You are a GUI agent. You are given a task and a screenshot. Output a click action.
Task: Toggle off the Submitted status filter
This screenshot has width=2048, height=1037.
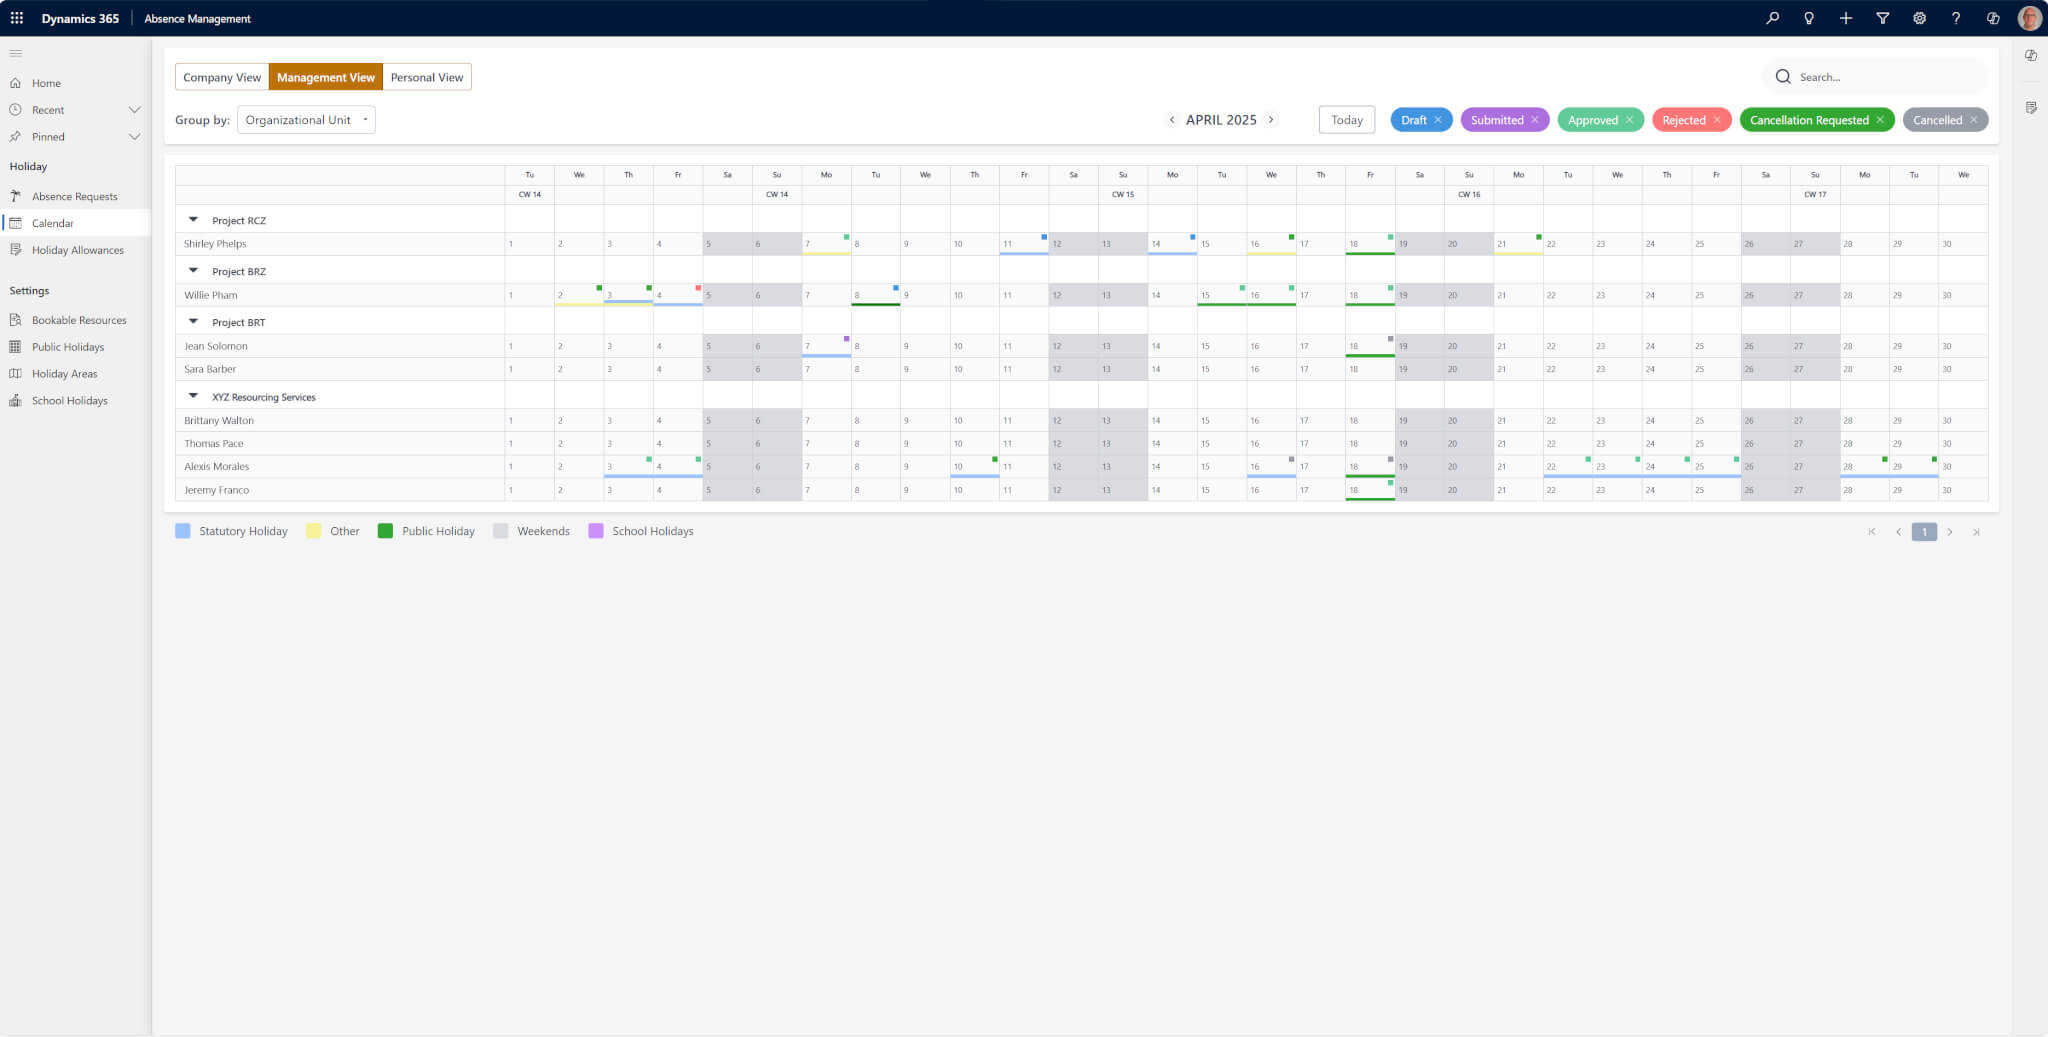coord(1535,120)
